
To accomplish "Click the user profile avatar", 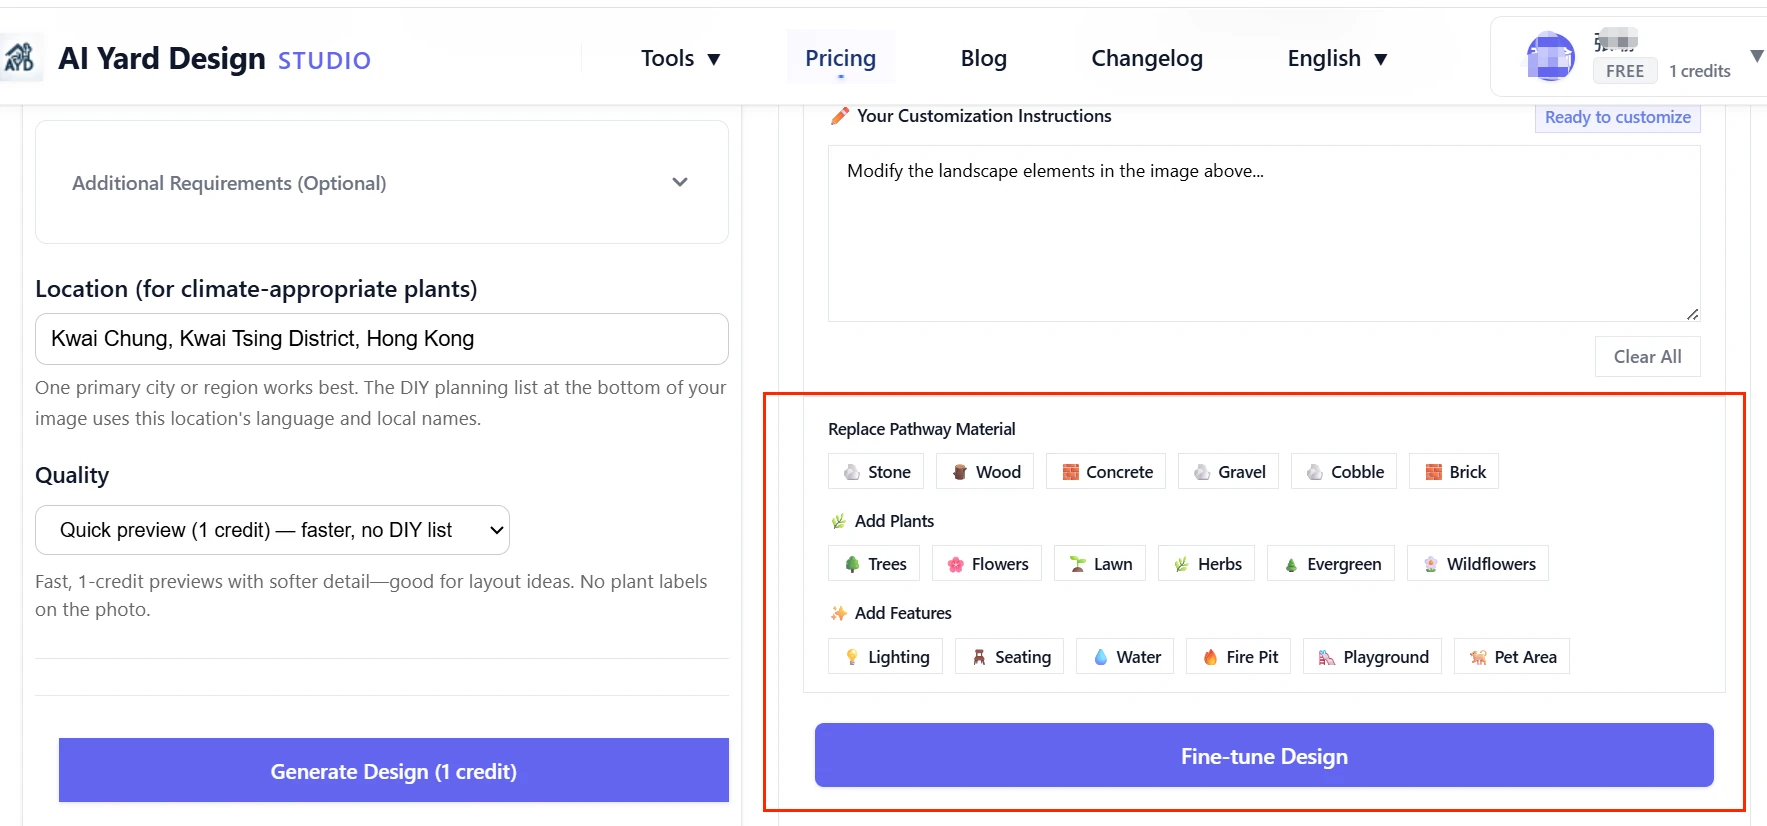I will click(x=1550, y=56).
